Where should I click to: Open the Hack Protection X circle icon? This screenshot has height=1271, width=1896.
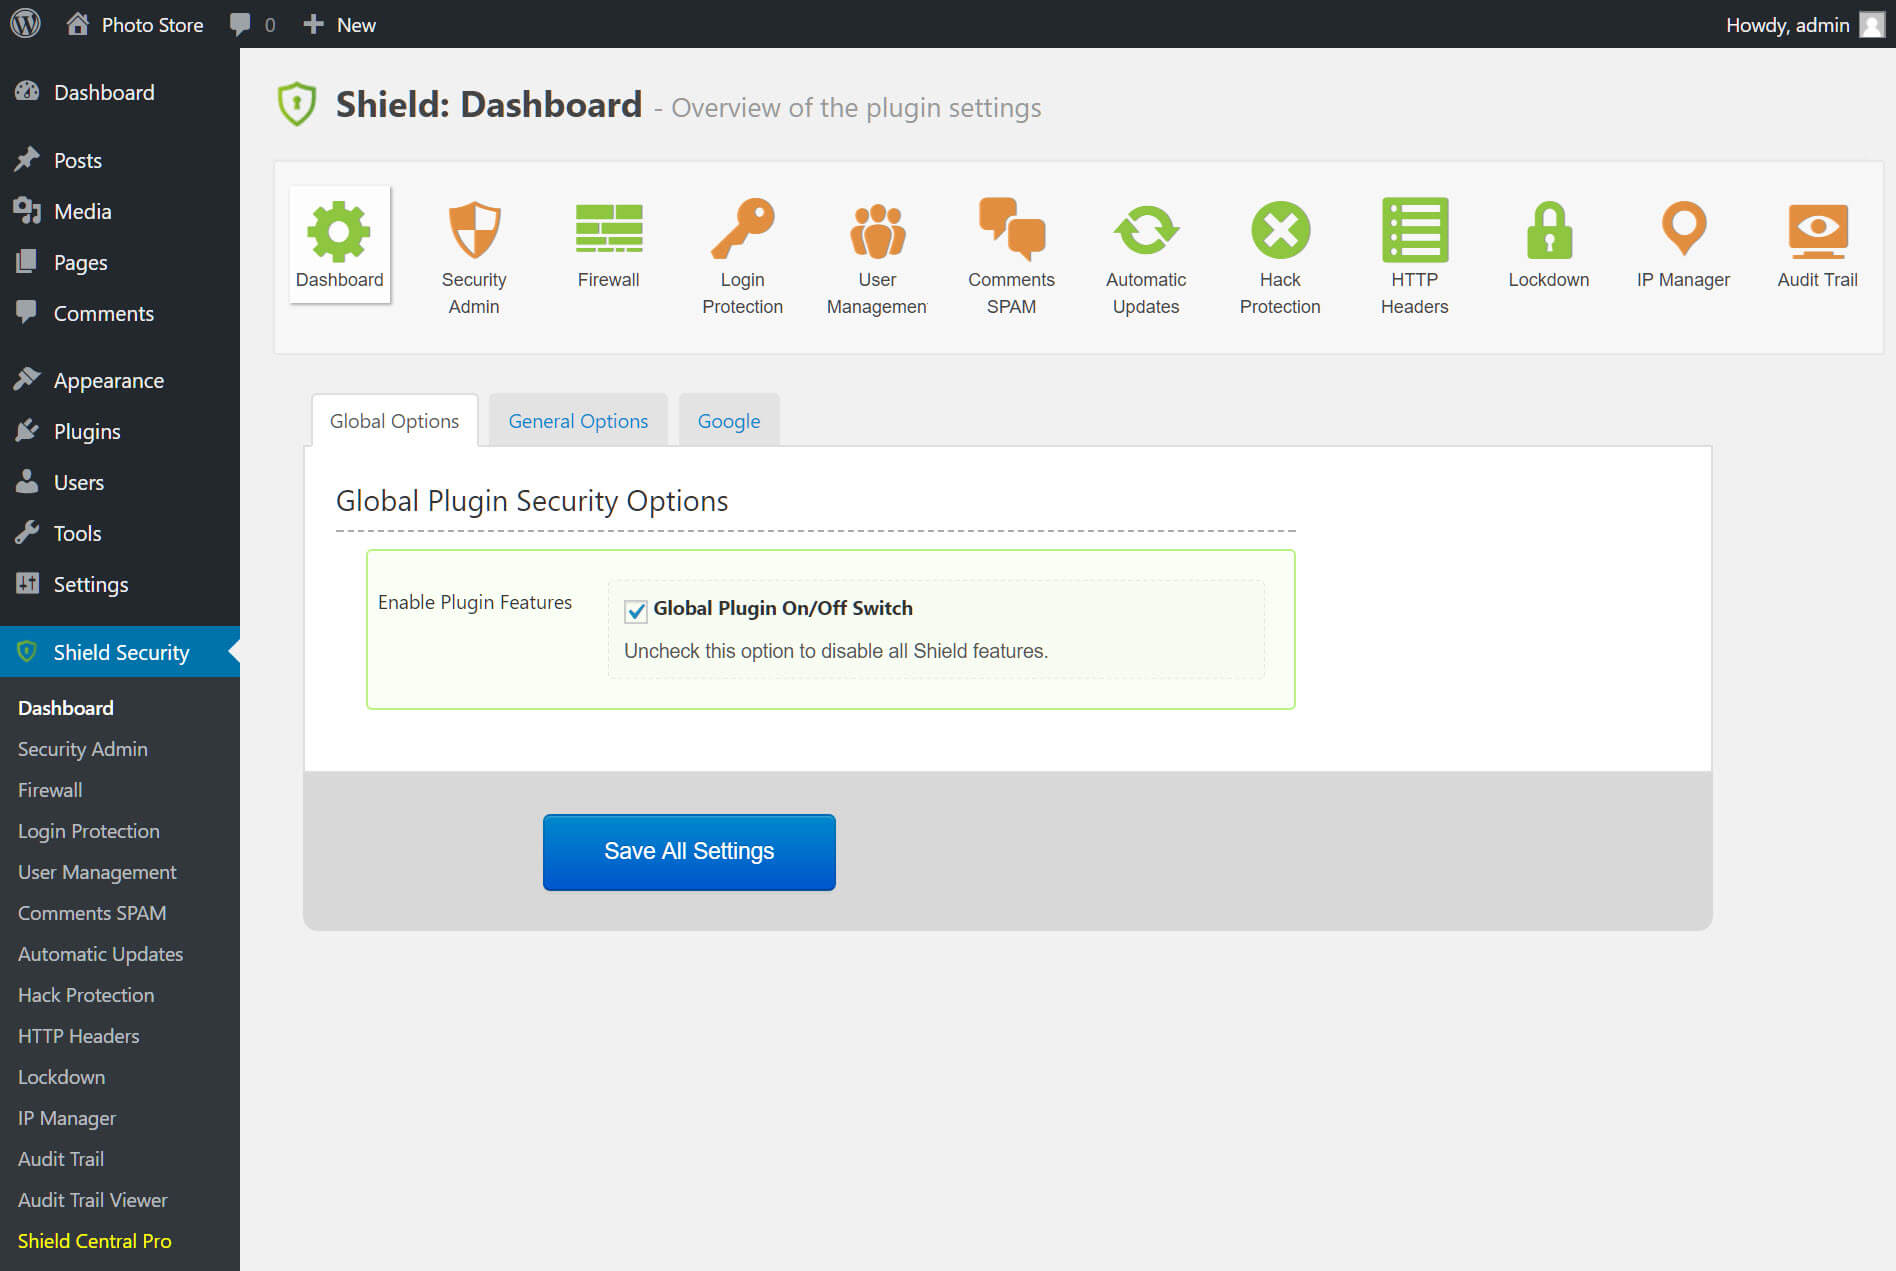(x=1280, y=230)
